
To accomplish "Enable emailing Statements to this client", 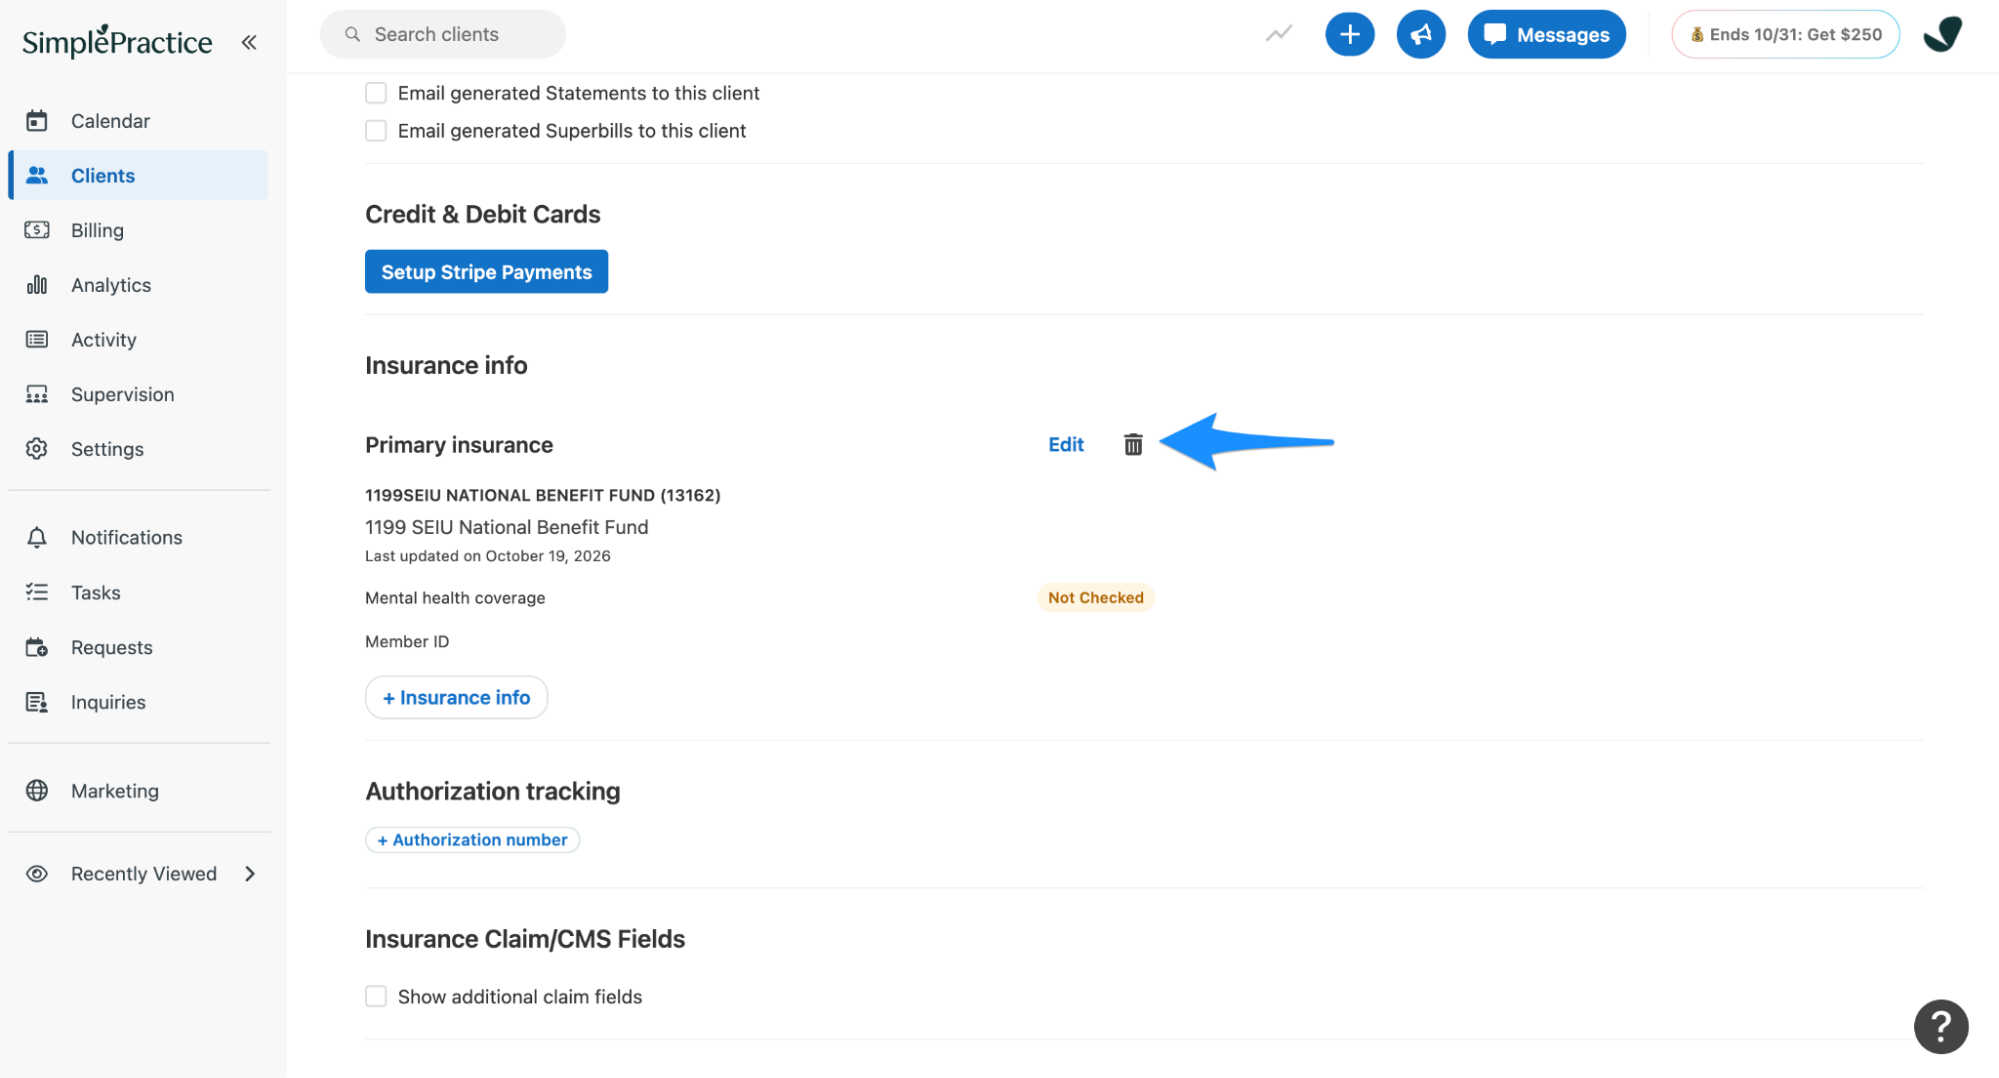I will (376, 93).
